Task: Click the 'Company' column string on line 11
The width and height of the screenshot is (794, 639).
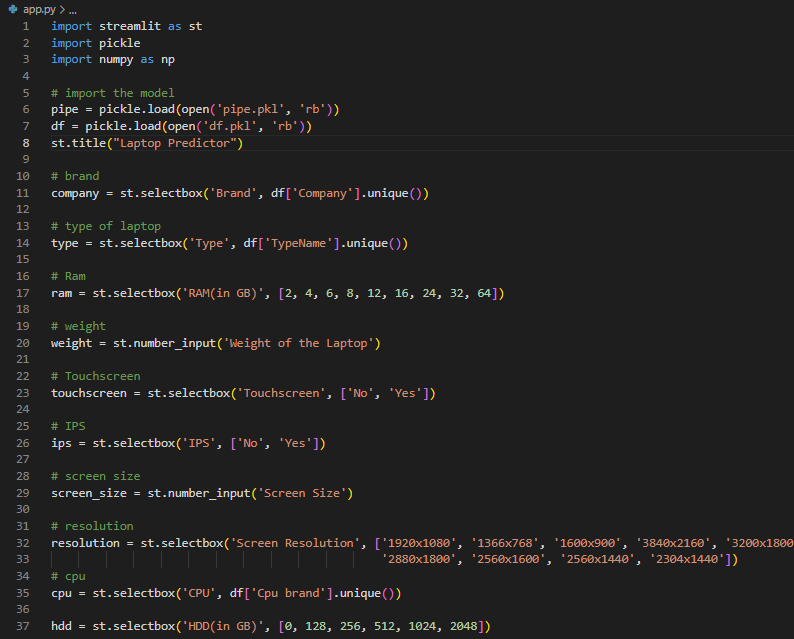Action: 323,193
